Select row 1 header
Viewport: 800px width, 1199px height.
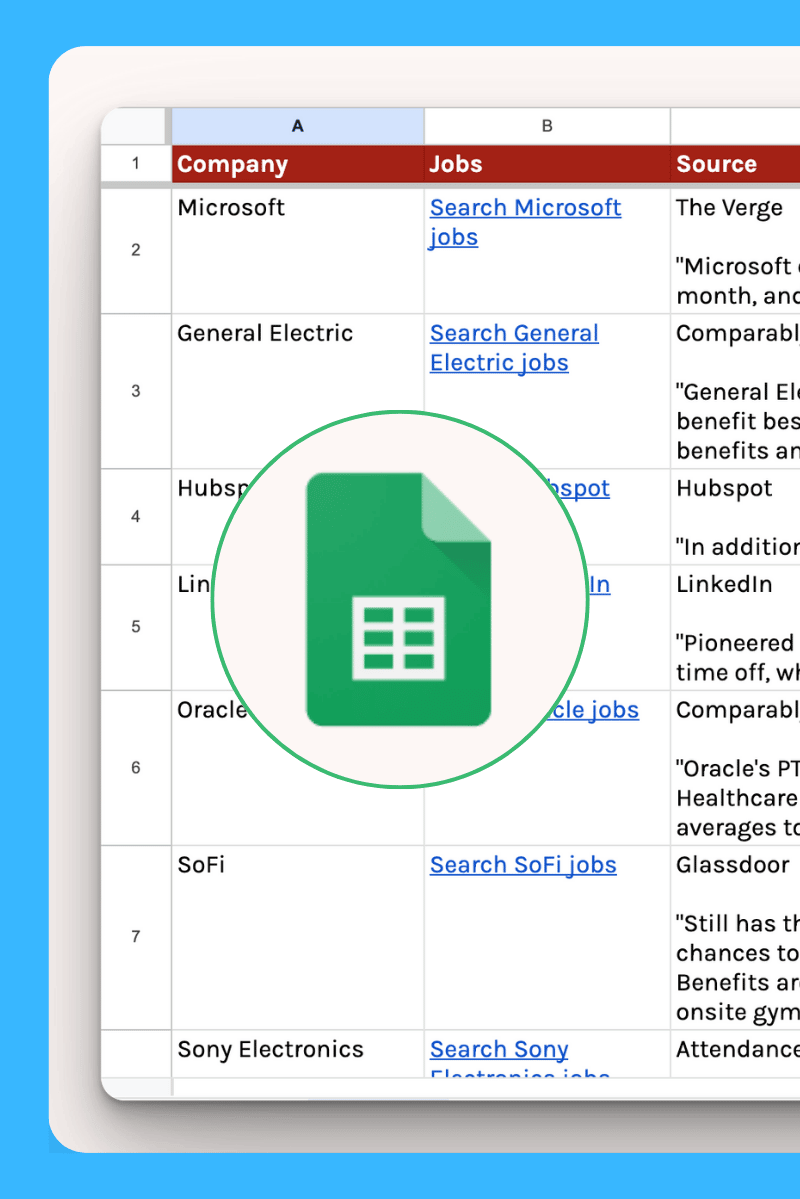tap(135, 164)
